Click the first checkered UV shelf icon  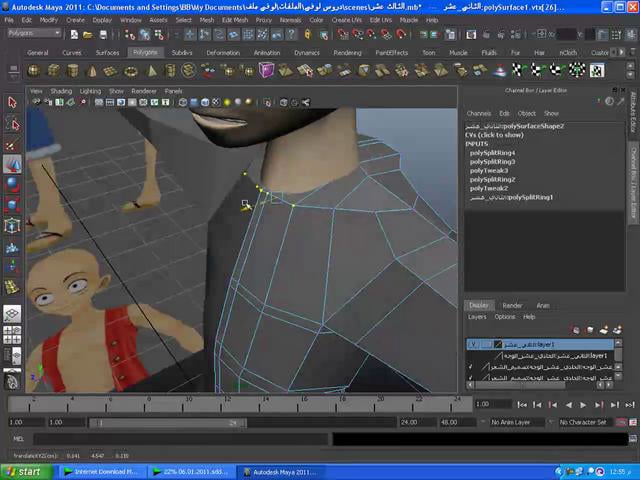click(x=518, y=71)
